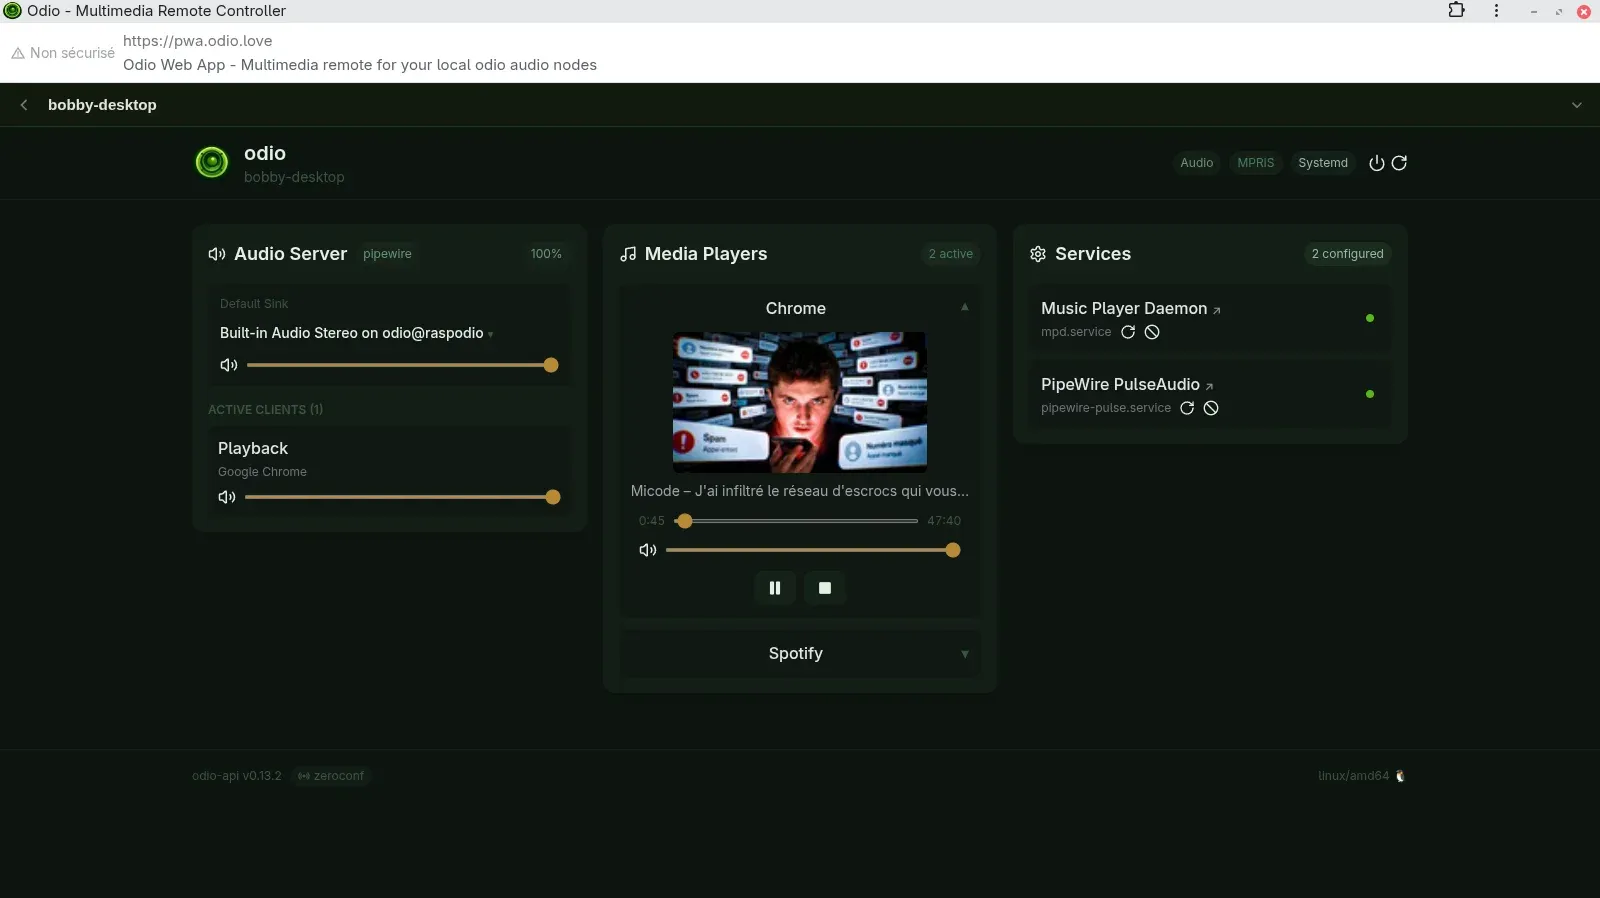Pause the Chrome media playback
Viewport: 1600px width, 898px height.
pos(775,588)
